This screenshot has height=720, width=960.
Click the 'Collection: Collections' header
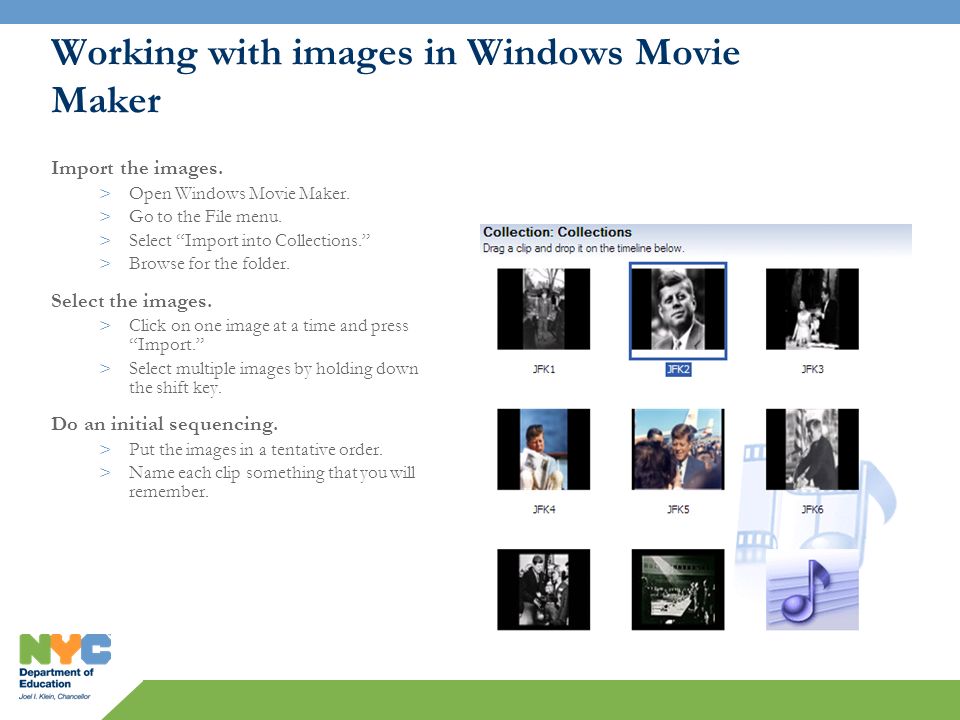coord(557,232)
